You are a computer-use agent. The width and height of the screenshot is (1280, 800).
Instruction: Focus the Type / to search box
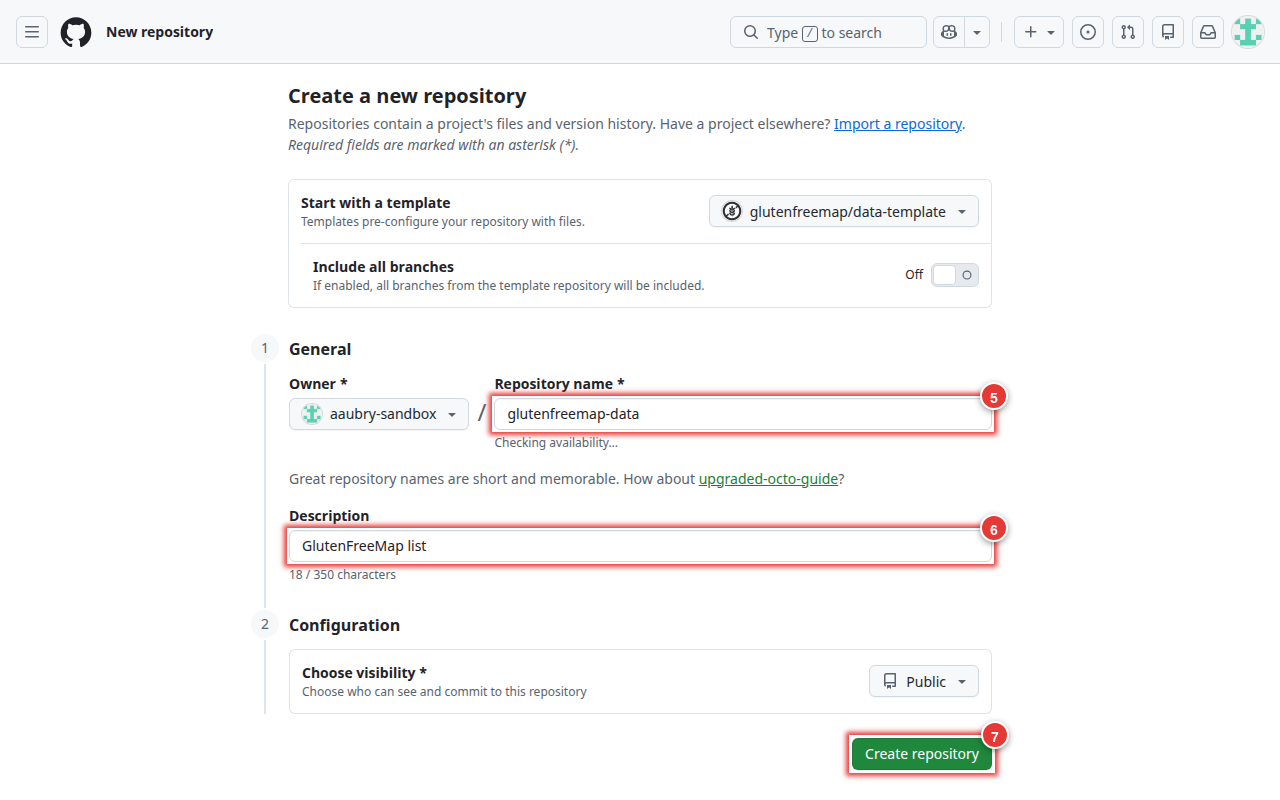[x=828, y=32]
